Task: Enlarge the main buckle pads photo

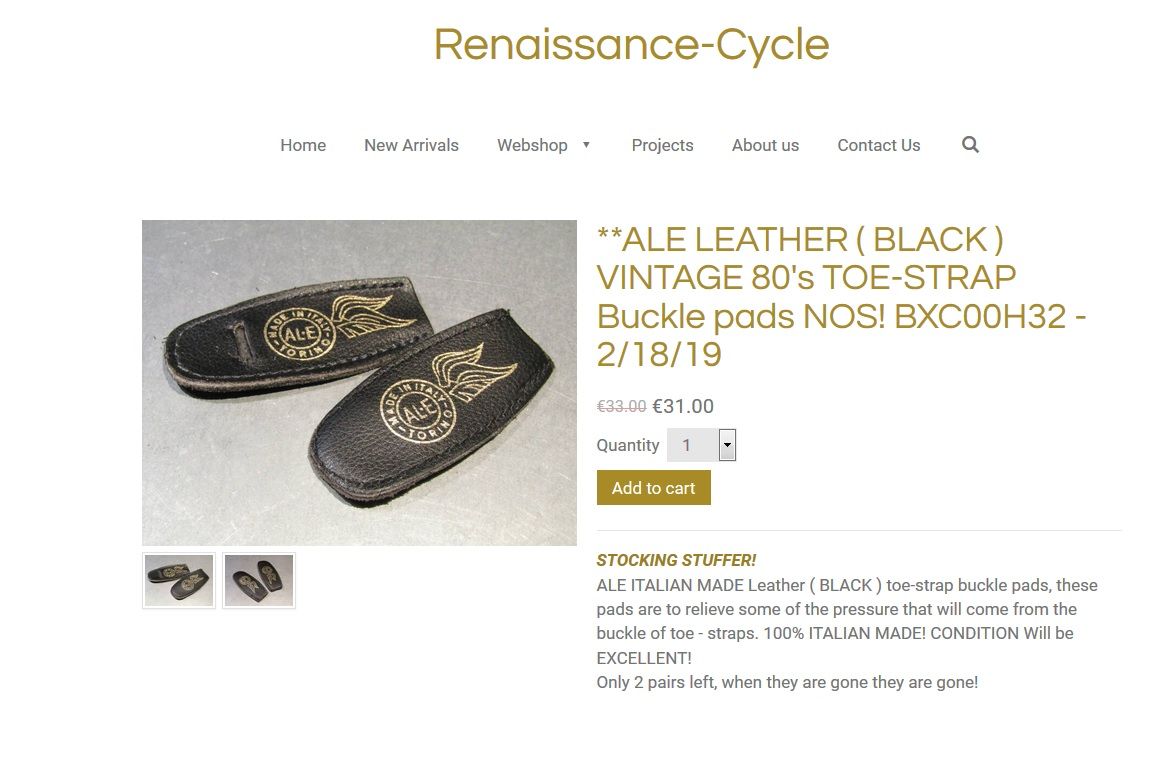Action: point(359,382)
